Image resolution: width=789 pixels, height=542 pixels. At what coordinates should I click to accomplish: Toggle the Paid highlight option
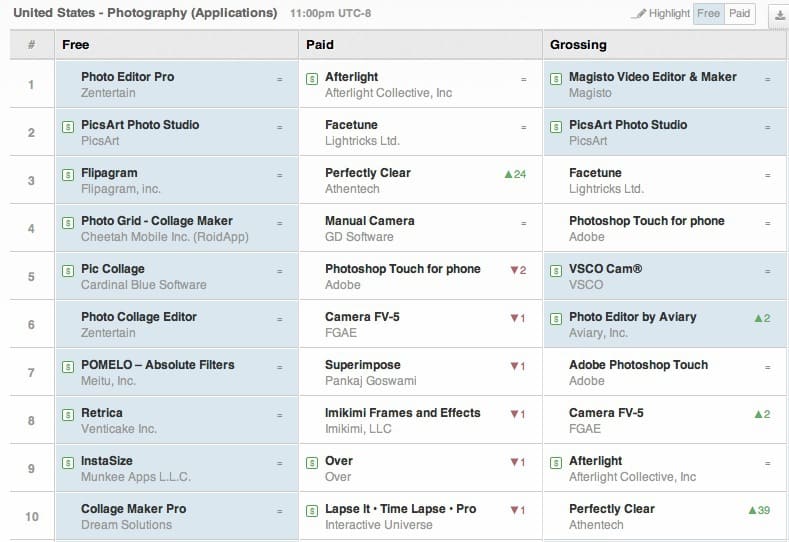click(x=740, y=14)
